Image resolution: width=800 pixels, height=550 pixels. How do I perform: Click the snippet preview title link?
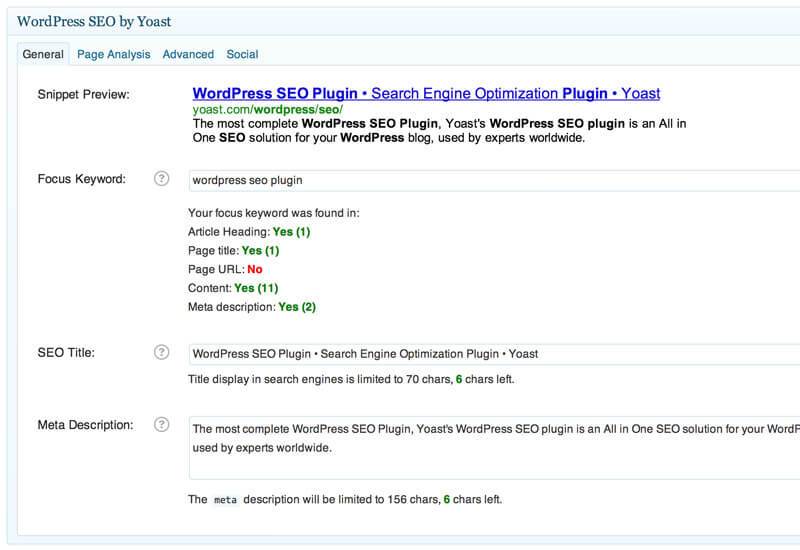click(x=426, y=93)
